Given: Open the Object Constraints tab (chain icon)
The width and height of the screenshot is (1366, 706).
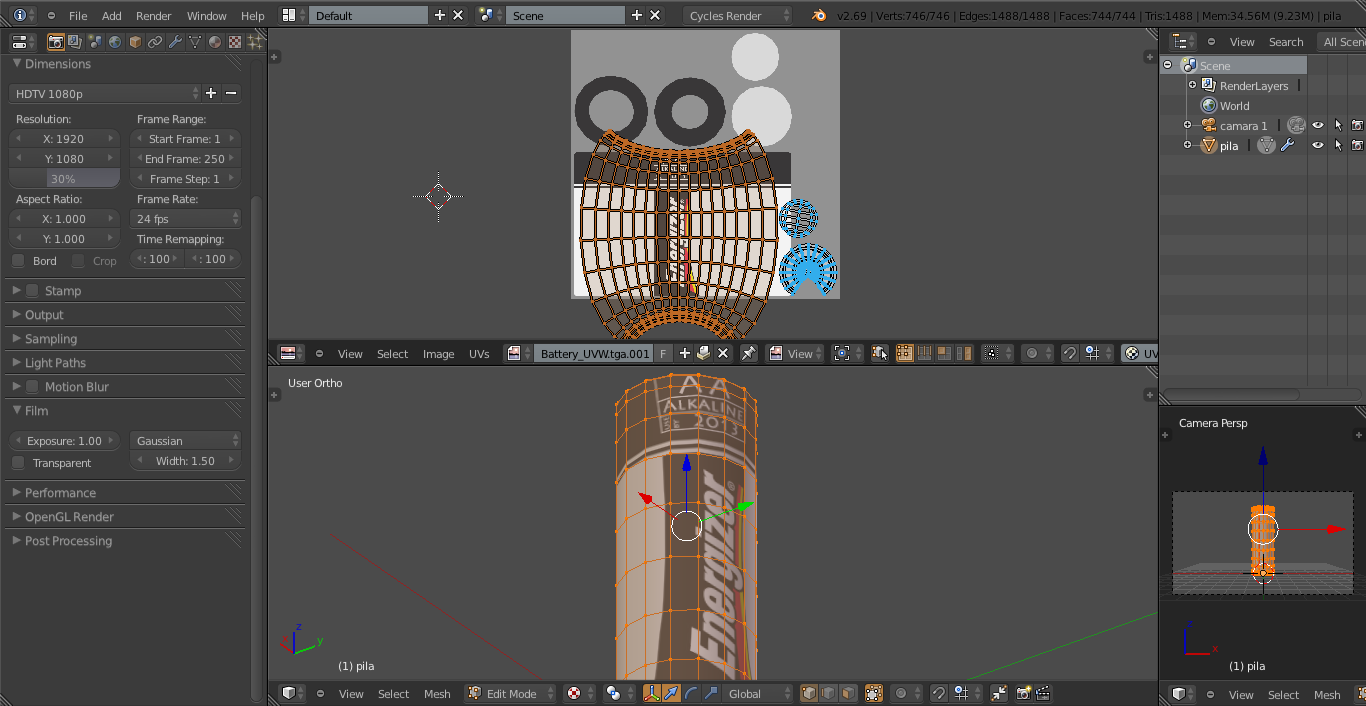Looking at the screenshot, I should (155, 42).
